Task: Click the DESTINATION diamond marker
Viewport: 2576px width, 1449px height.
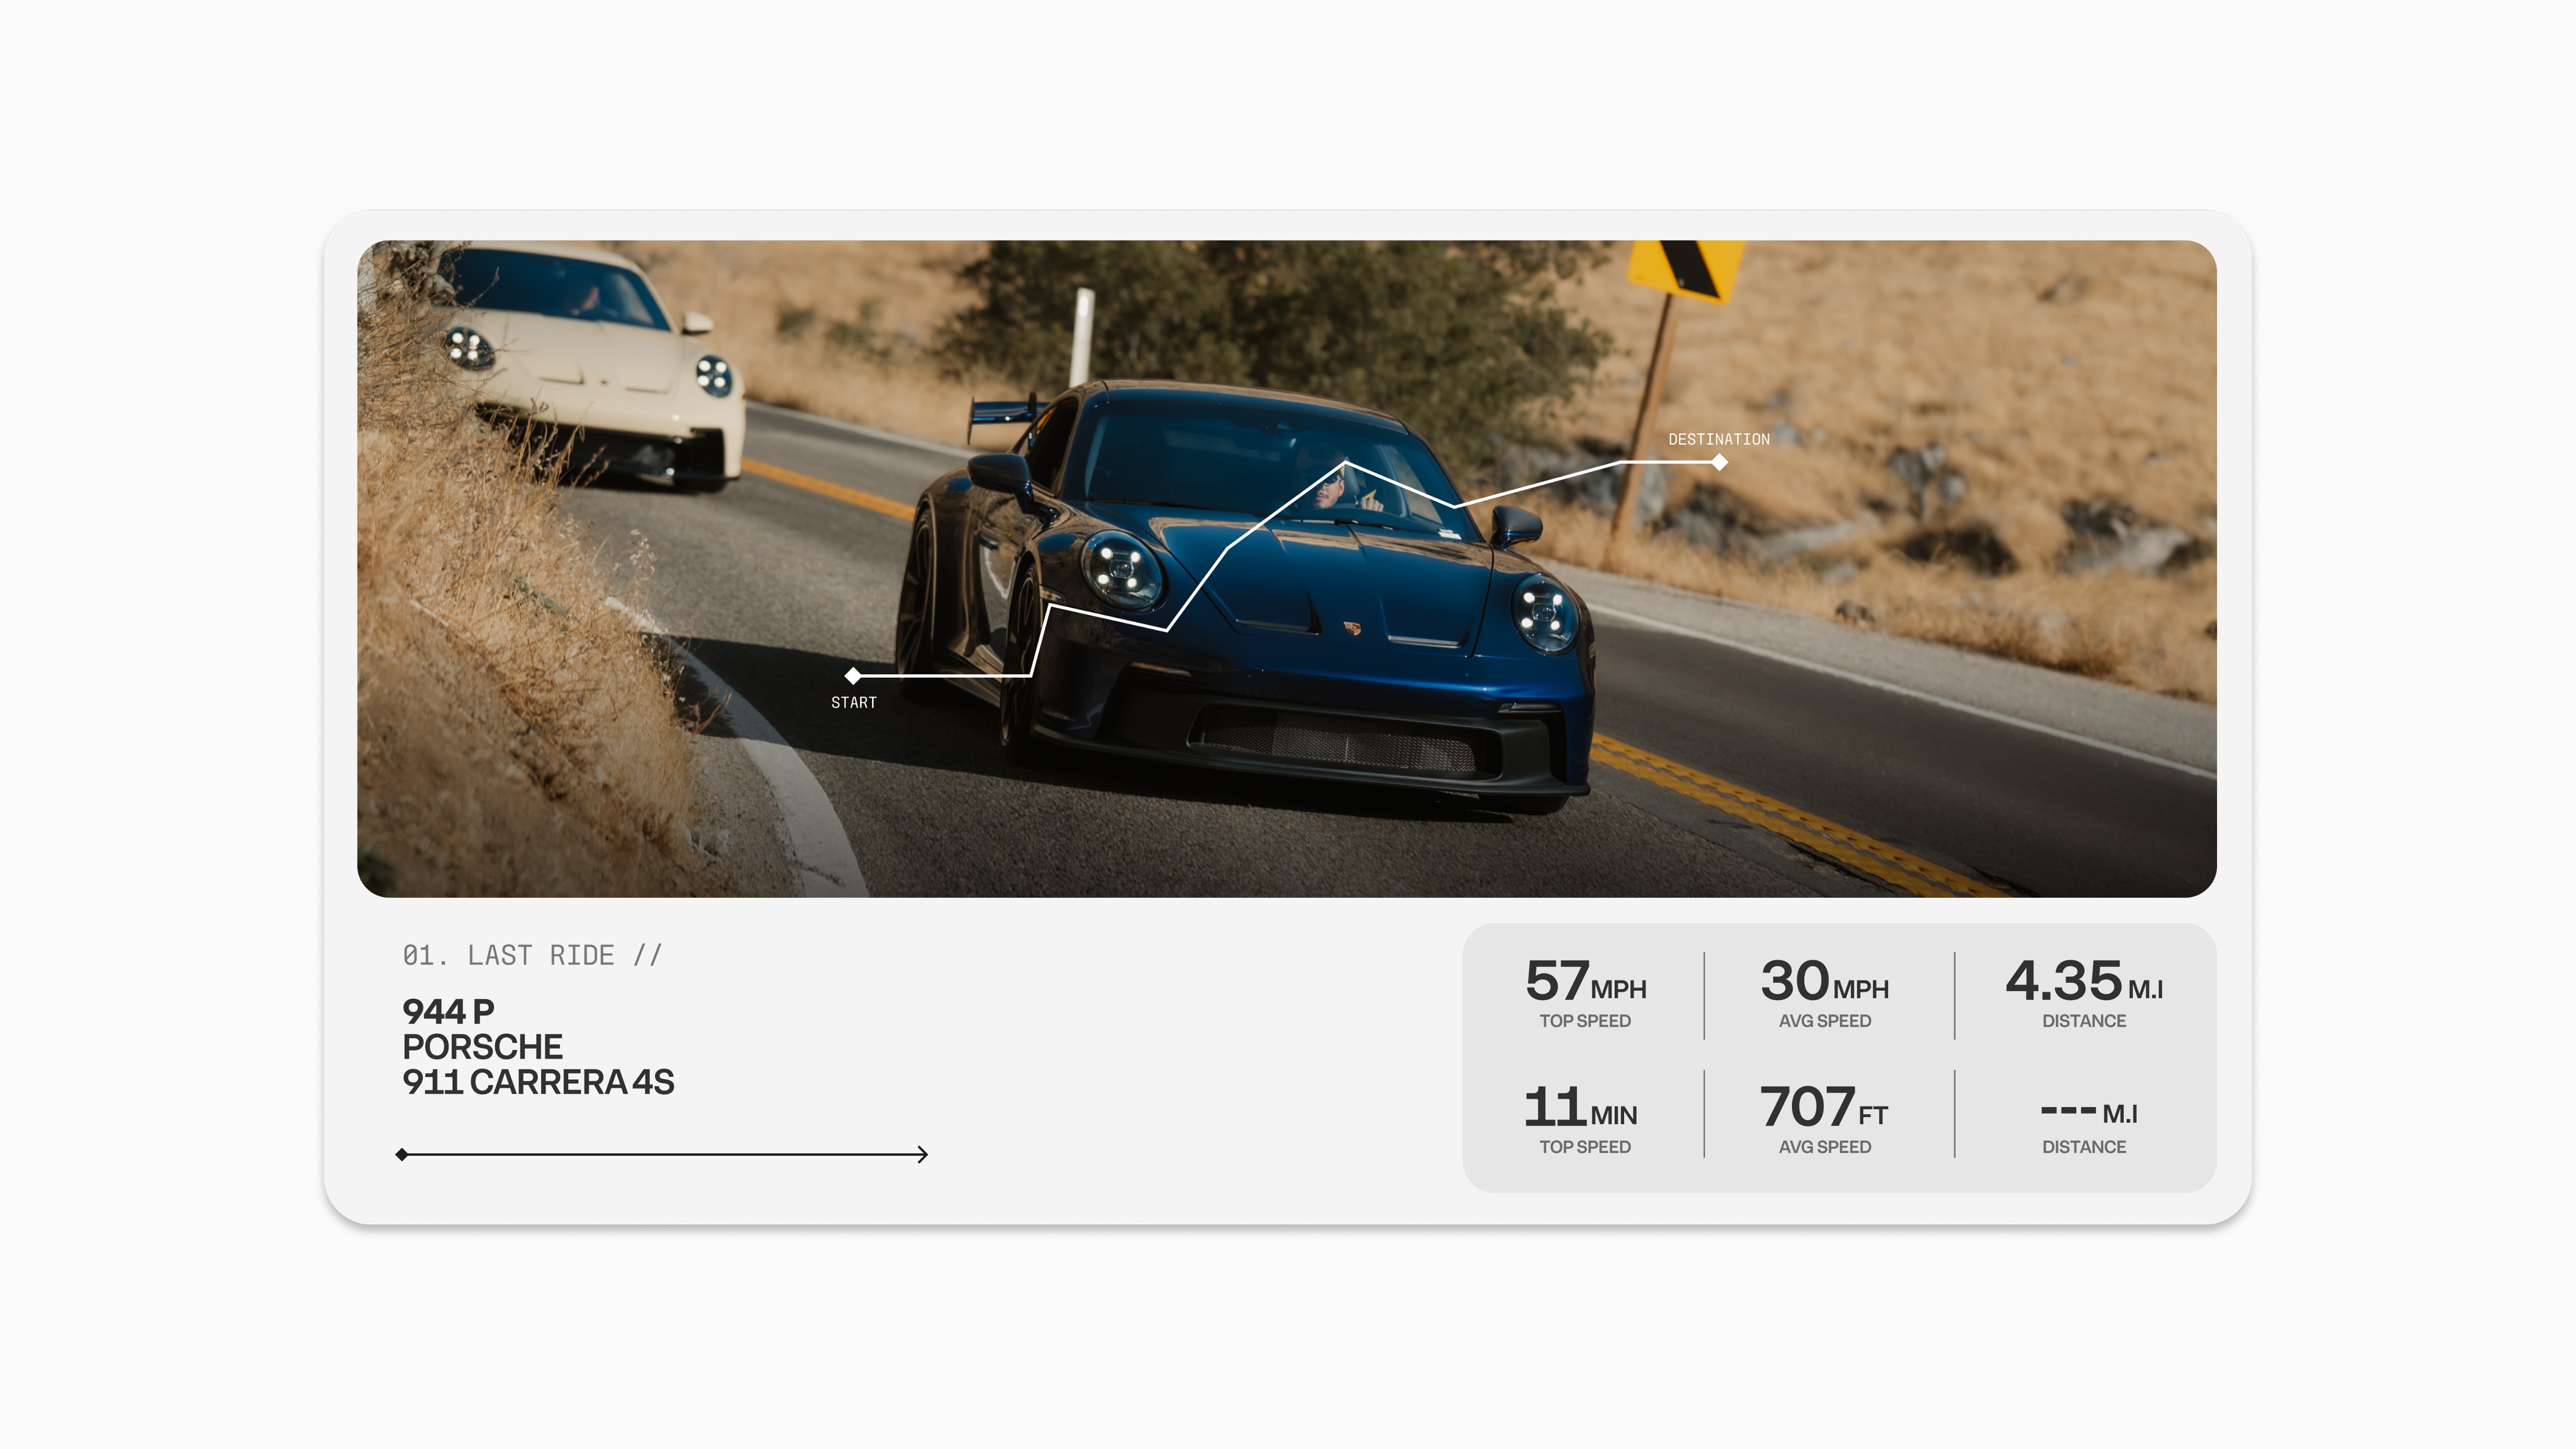Action: (1719, 462)
